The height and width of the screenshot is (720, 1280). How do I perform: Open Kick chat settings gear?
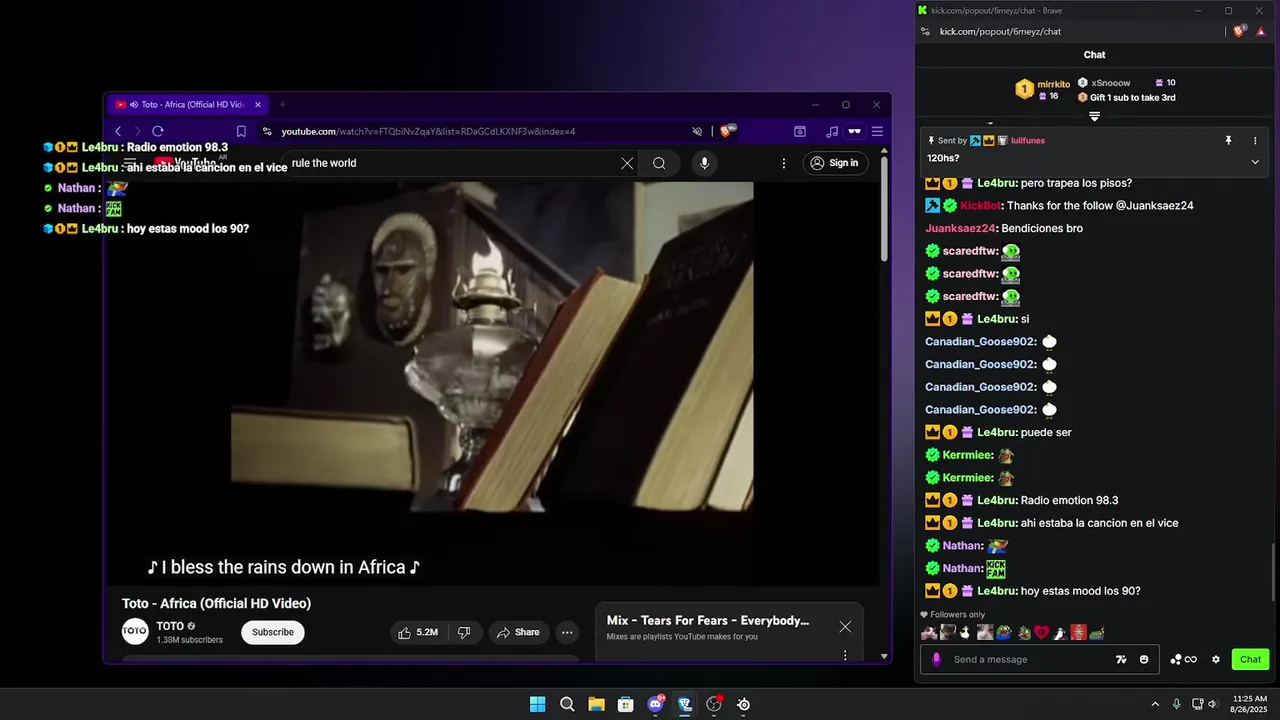click(x=1216, y=659)
